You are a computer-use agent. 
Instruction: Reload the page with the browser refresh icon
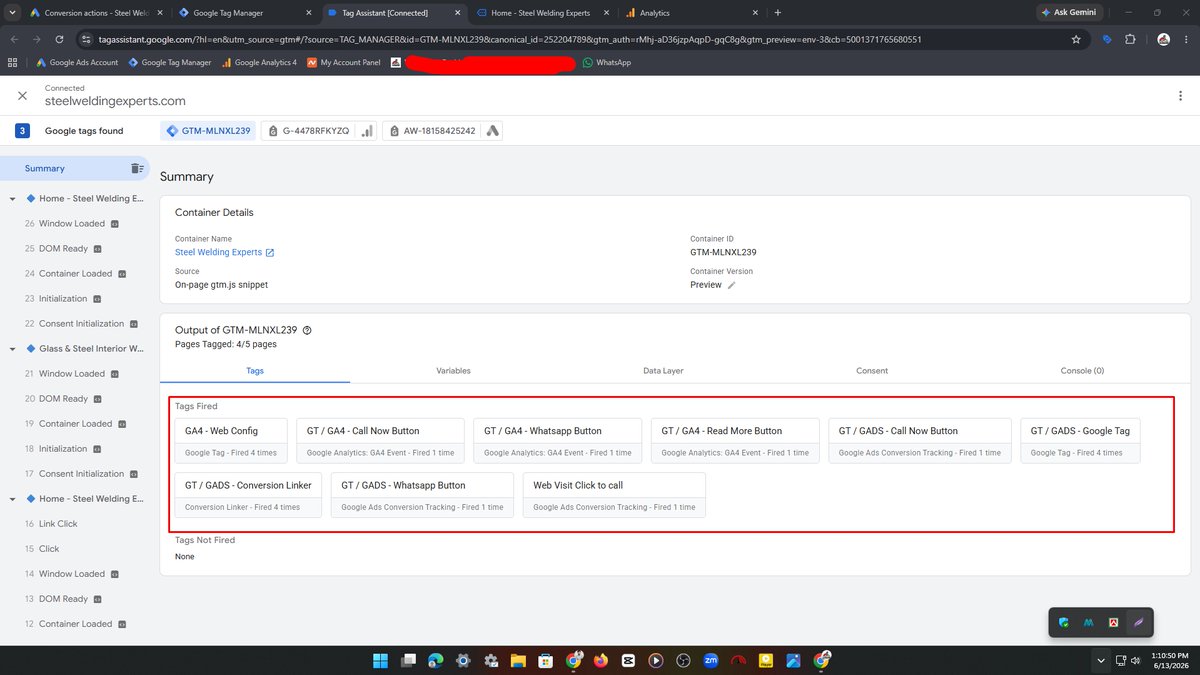60,40
